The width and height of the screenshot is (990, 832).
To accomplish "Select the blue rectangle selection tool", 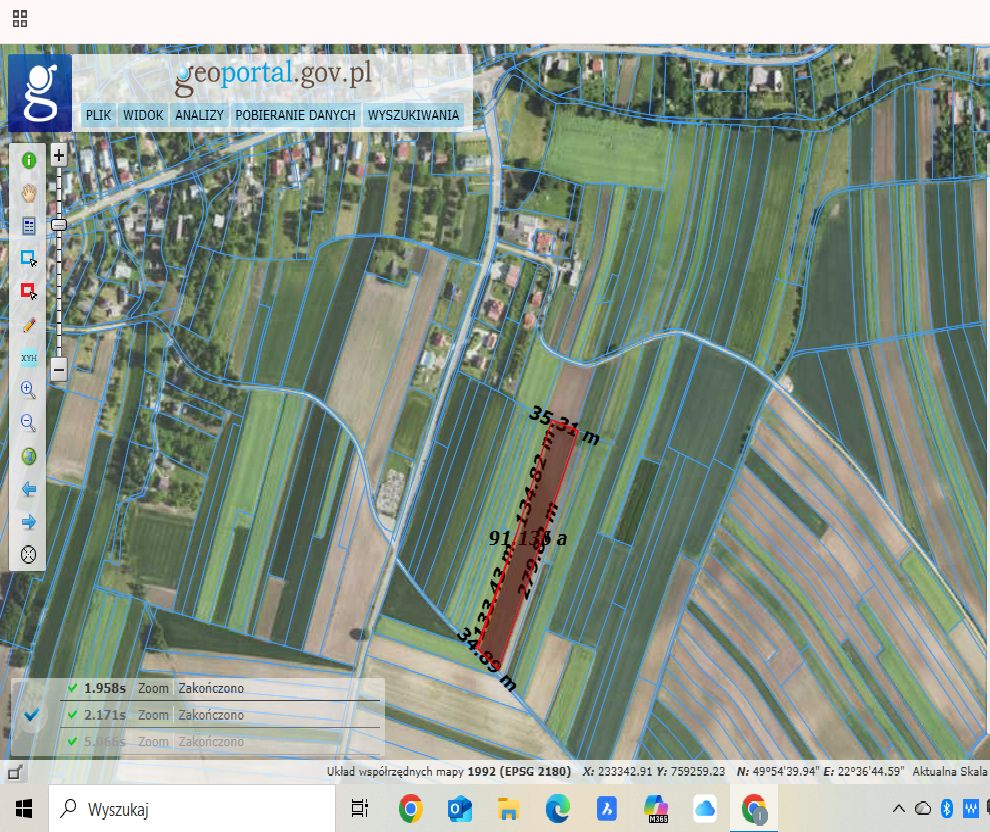I will 28,258.
